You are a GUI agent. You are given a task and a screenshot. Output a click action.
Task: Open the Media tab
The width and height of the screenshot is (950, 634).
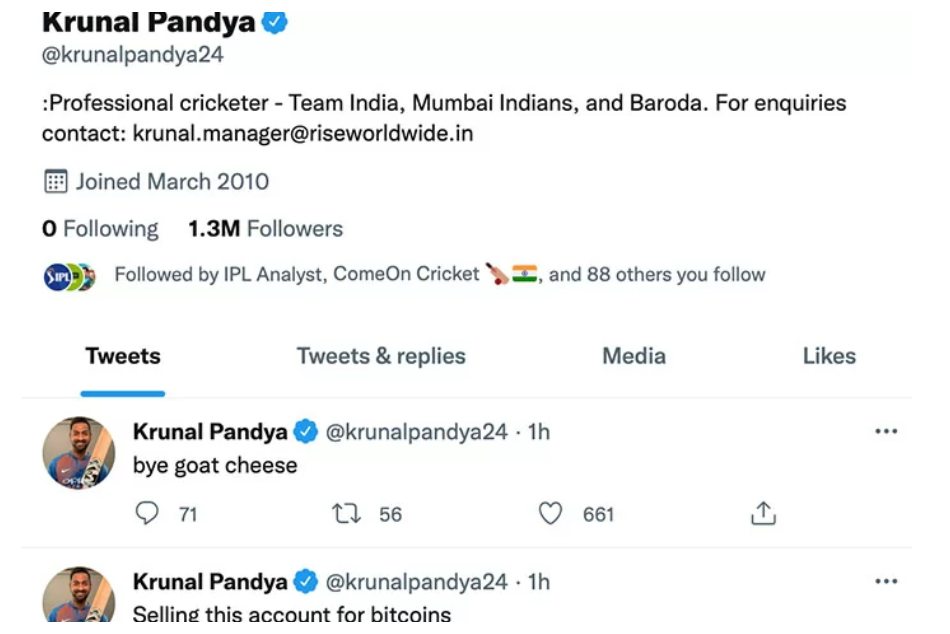pyautogui.click(x=634, y=356)
